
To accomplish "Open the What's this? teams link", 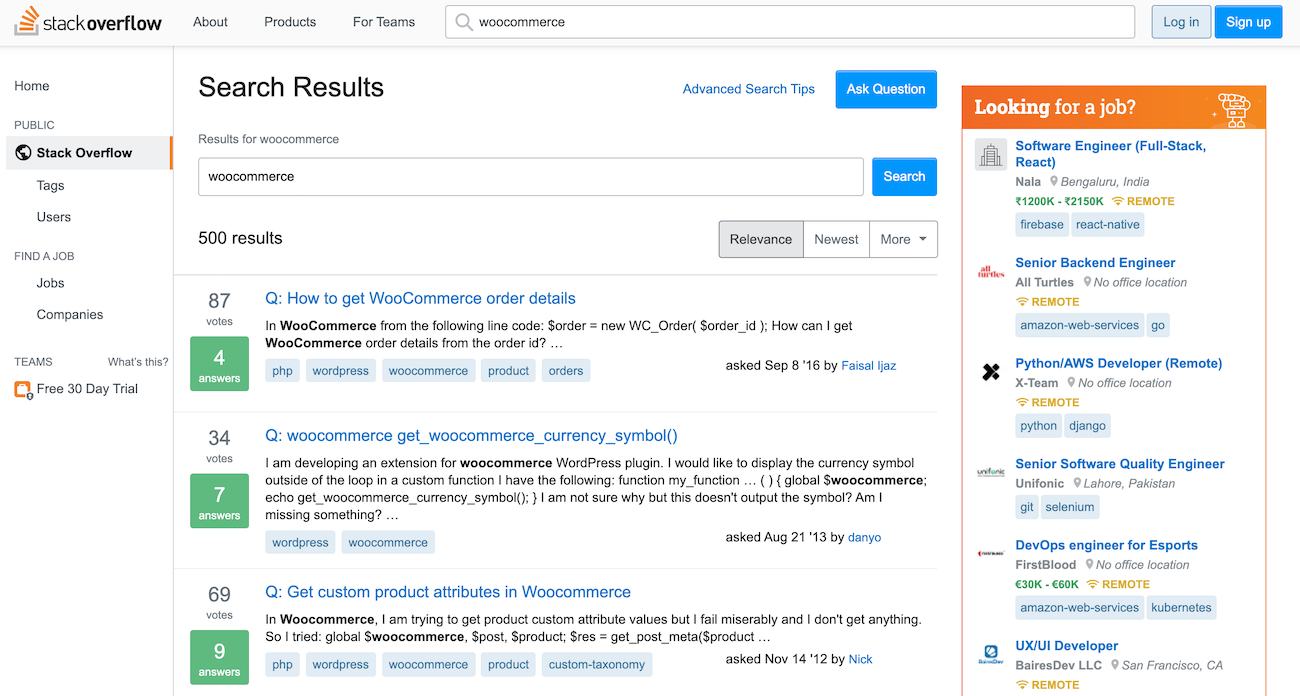I will [x=138, y=362].
